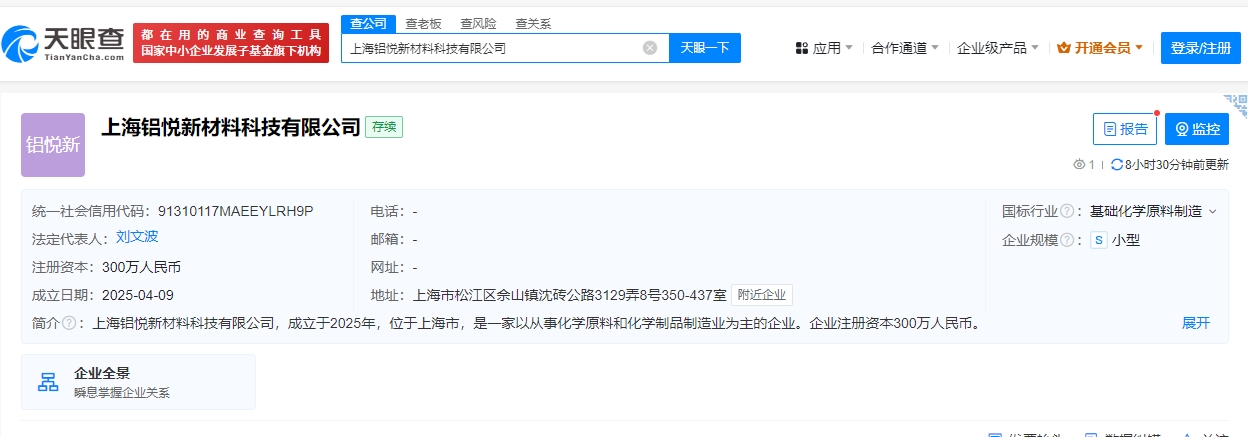Viewport: 1248px width, 437px height.
Task: Select the 查公司 search tab
Action: [368, 23]
